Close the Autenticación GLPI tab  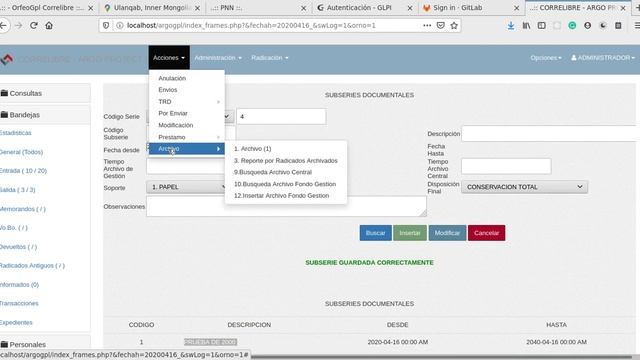click(x=410, y=8)
